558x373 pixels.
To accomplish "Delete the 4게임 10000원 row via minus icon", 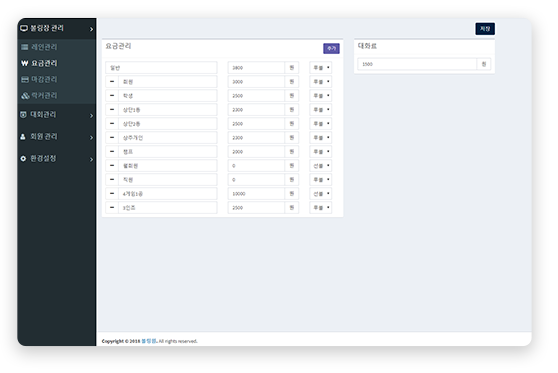I will (112, 194).
